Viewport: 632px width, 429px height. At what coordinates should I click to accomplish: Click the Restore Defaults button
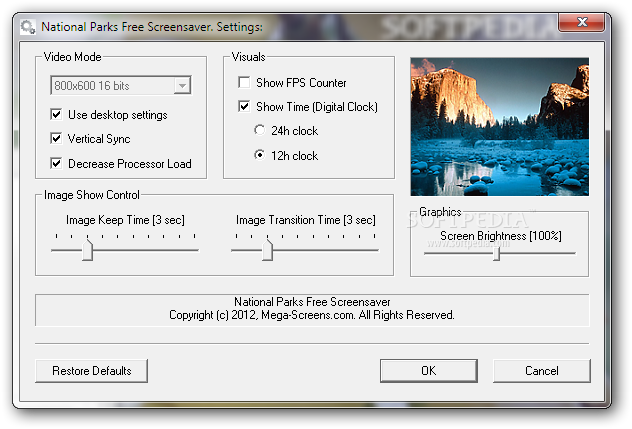(x=91, y=371)
